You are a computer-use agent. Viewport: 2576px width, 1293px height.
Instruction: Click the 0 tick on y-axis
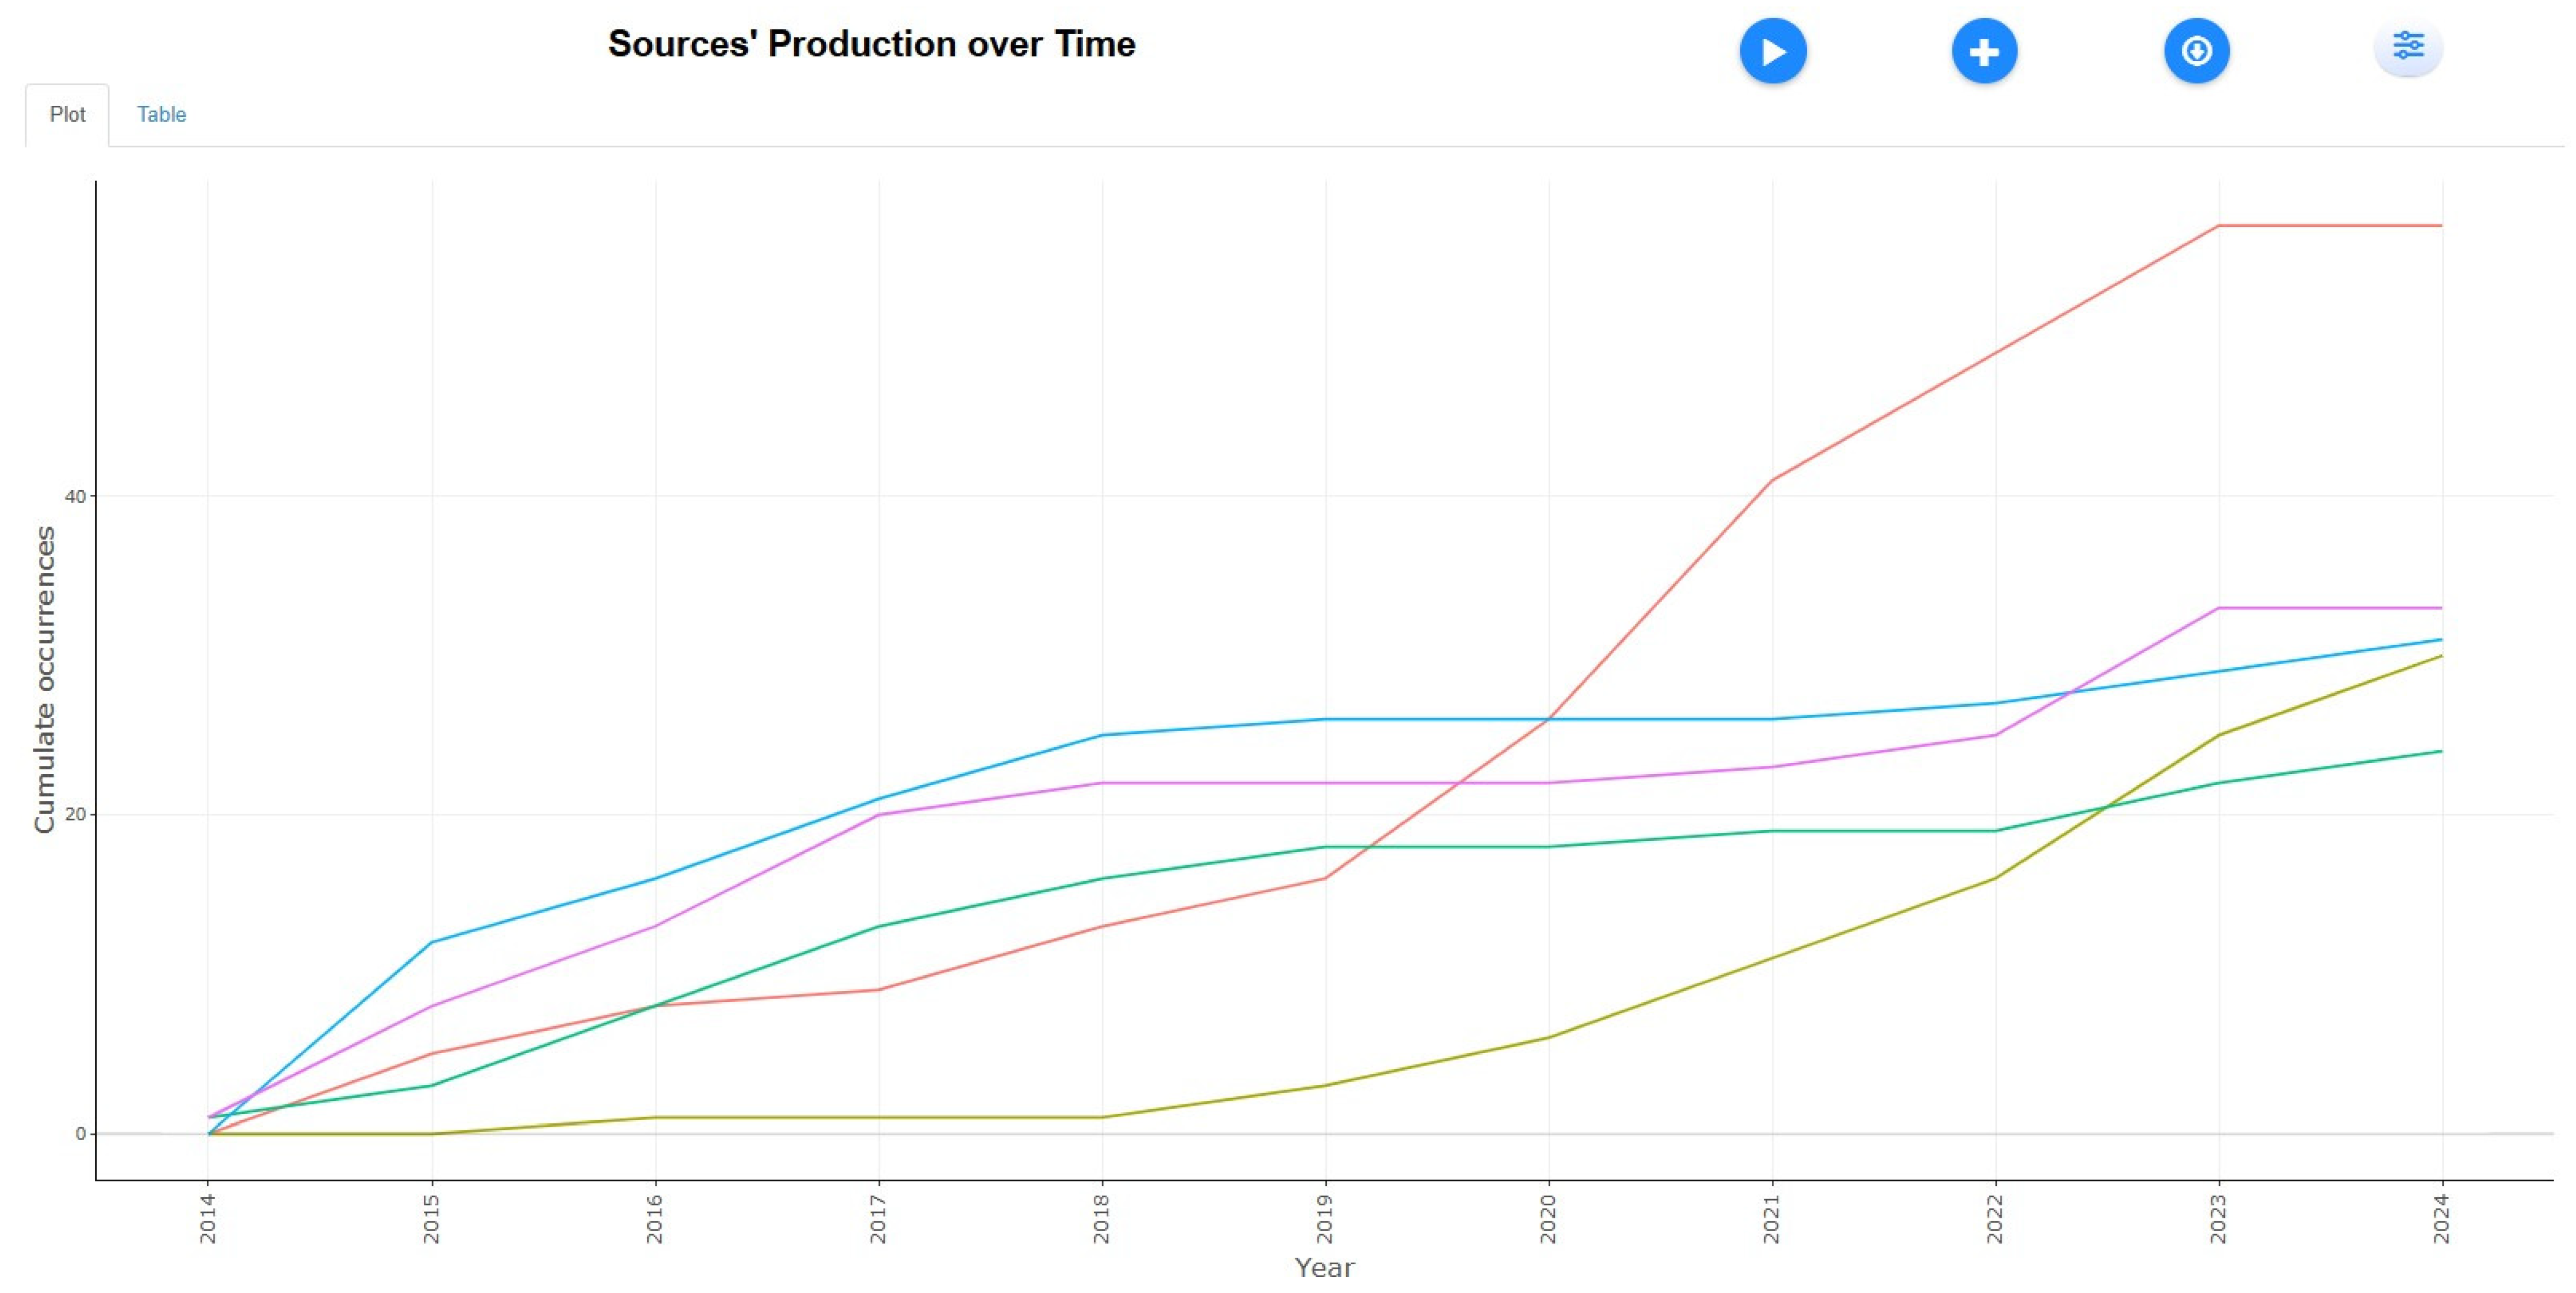tap(80, 1133)
